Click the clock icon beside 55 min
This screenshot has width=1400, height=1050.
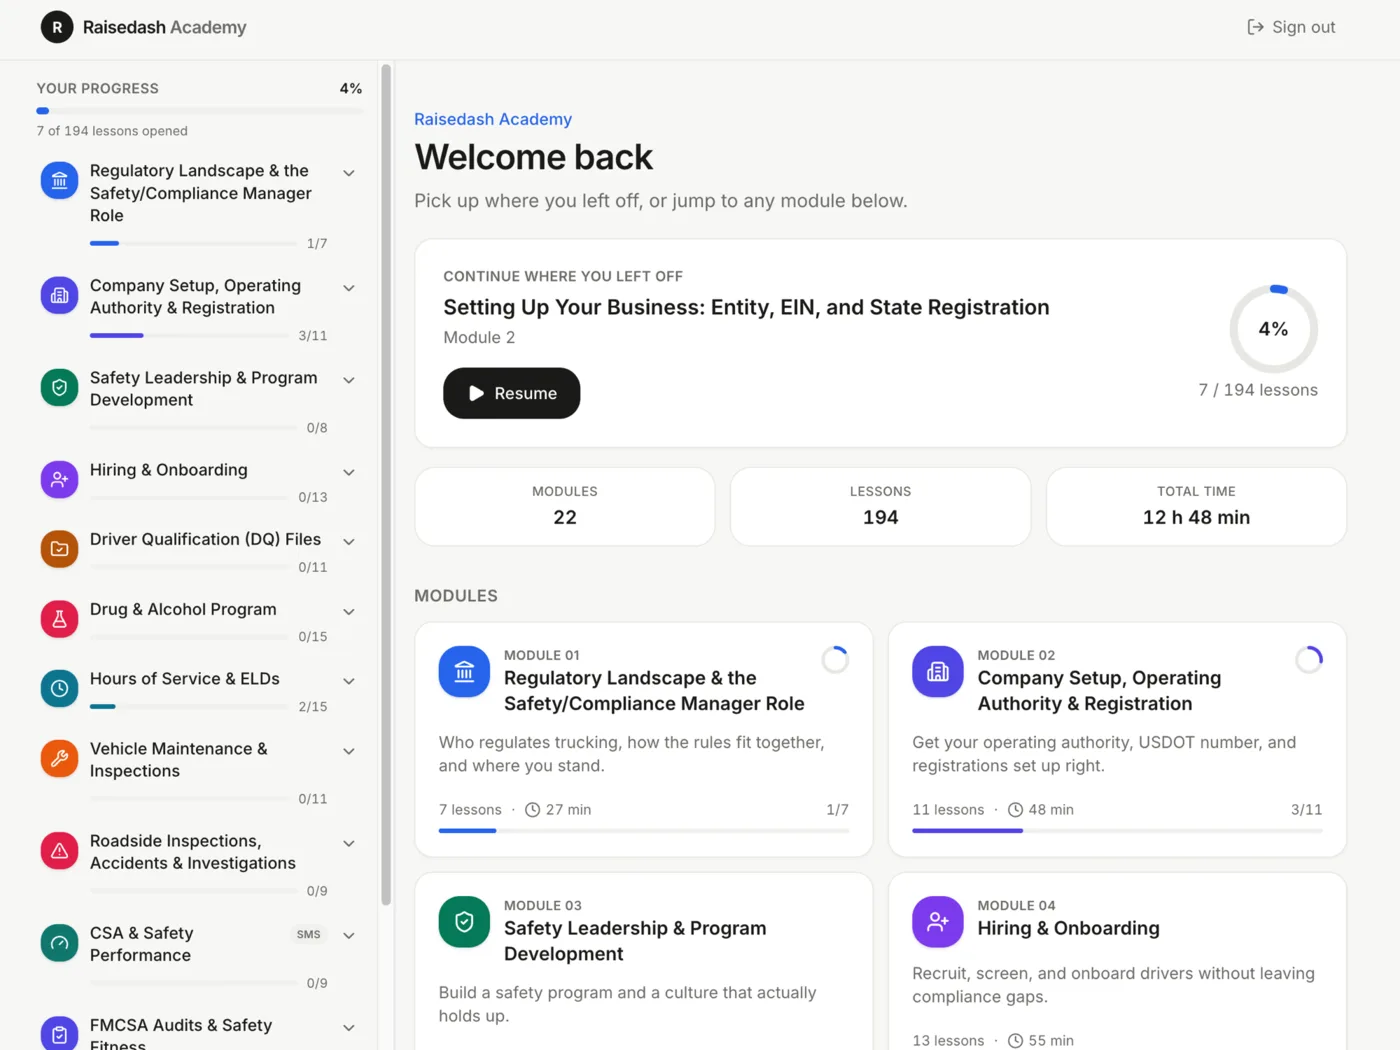pyautogui.click(x=1015, y=1041)
